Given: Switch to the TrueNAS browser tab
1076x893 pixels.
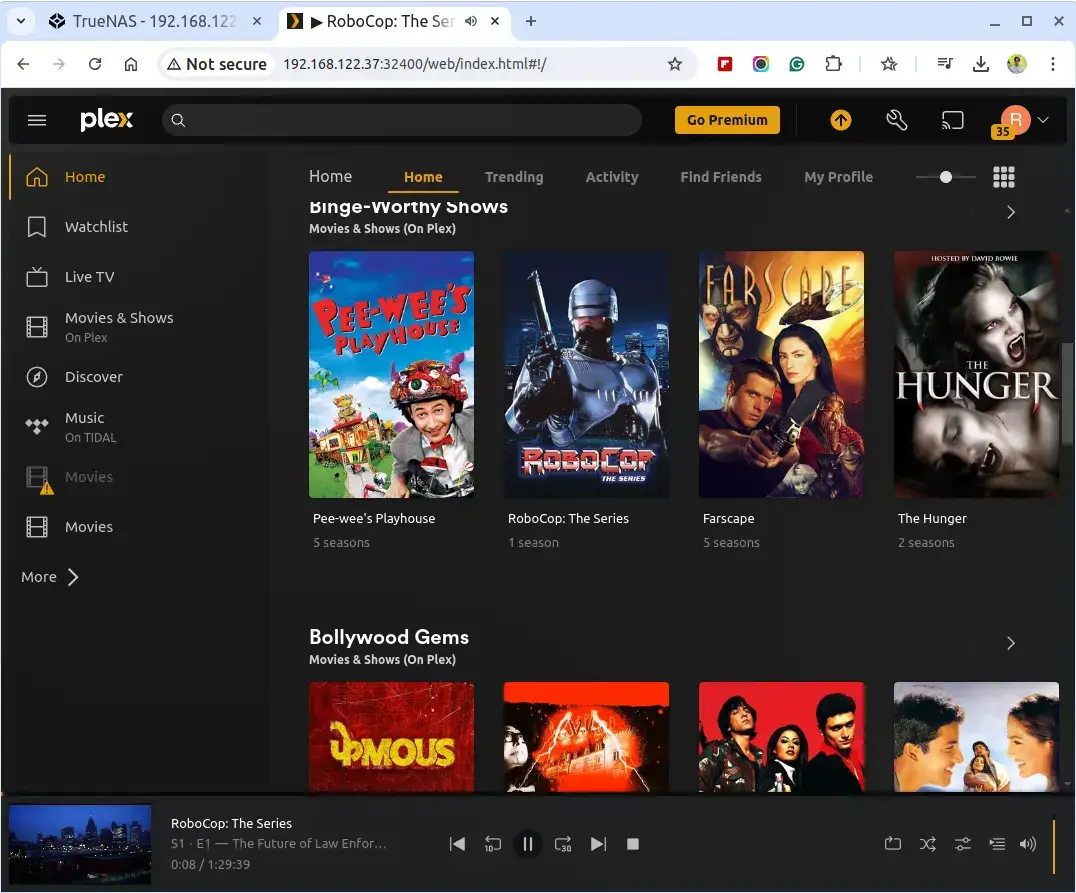Looking at the screenshot, I should (155, 21).
